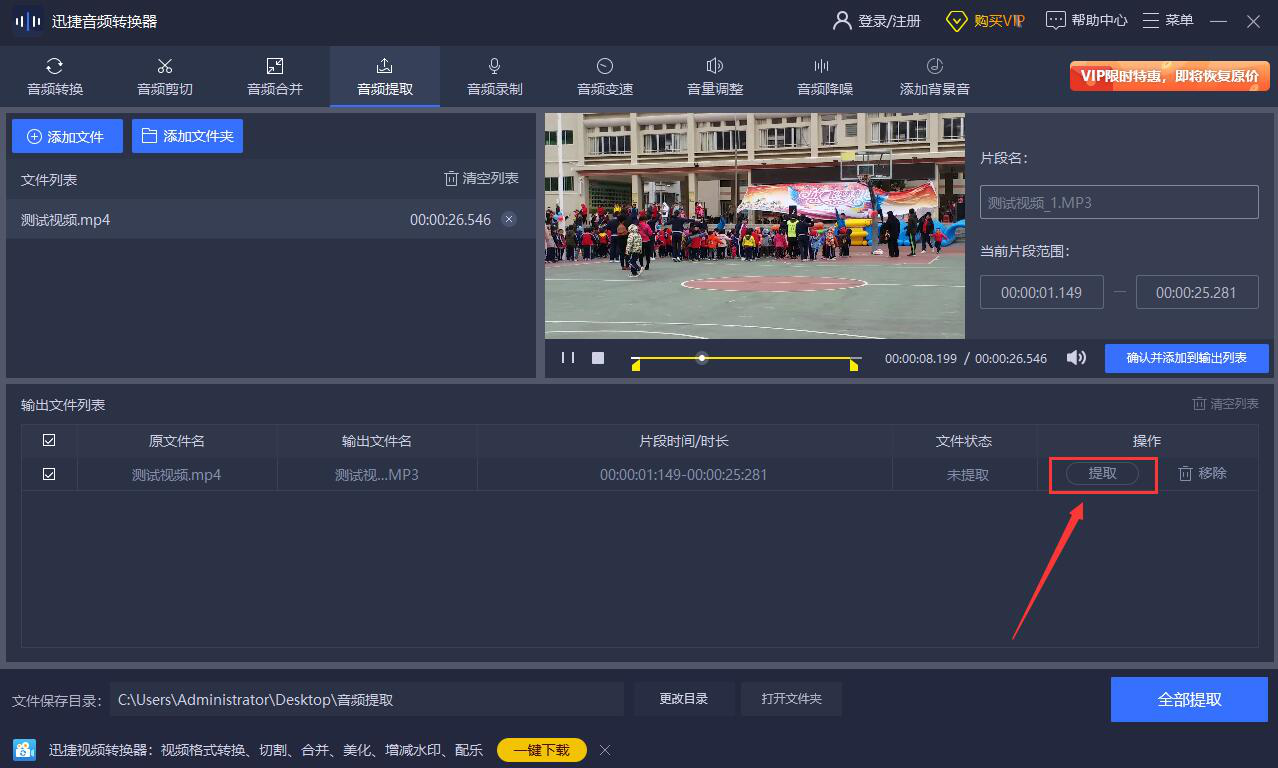1278x768 pixels.
Task: Open the 音频合并 audio merge tool
Action: (275, 77)
